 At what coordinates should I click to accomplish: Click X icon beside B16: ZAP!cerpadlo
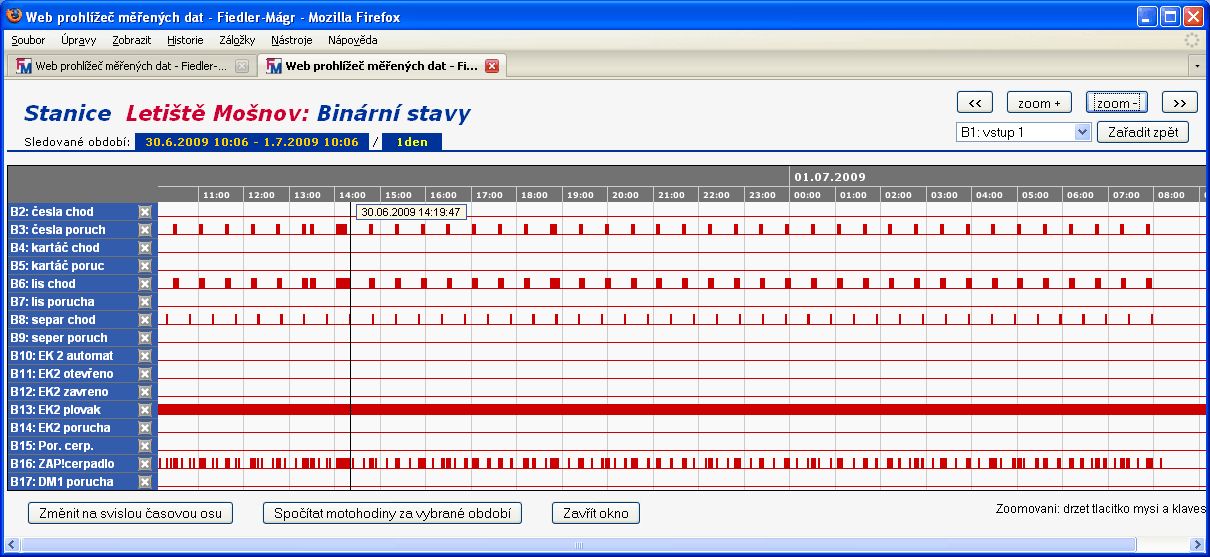[x=145, y=464]
